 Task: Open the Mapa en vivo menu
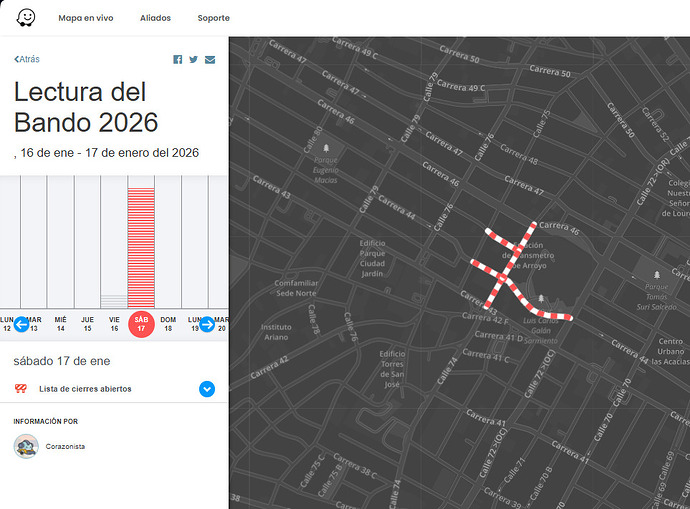pos(85,18)
